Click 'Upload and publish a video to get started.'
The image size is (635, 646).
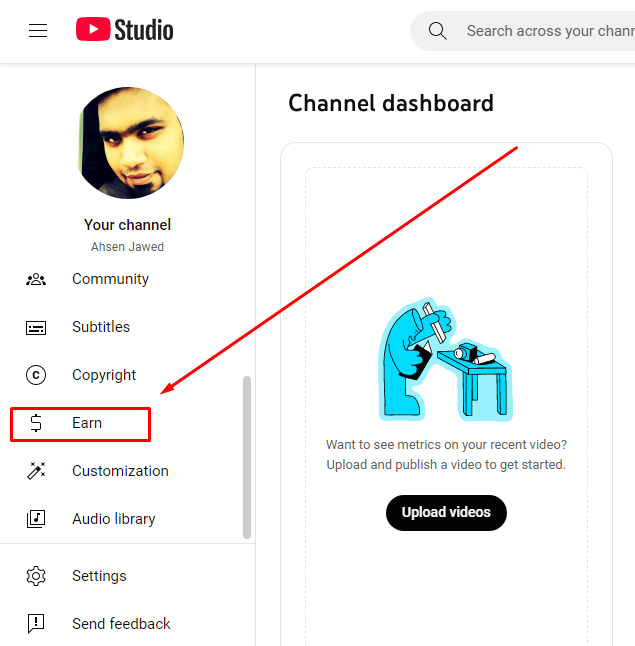pyautogui.click(x=446, y=465)
